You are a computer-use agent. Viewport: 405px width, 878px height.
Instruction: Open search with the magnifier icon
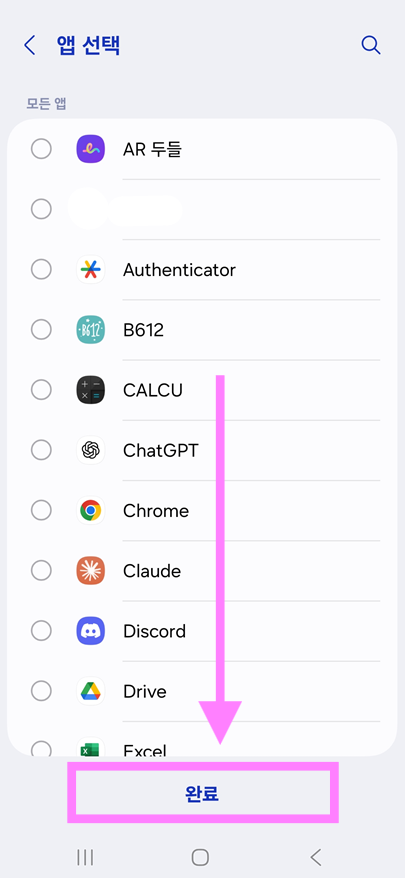pyautogui.click(x=371, y=45)
